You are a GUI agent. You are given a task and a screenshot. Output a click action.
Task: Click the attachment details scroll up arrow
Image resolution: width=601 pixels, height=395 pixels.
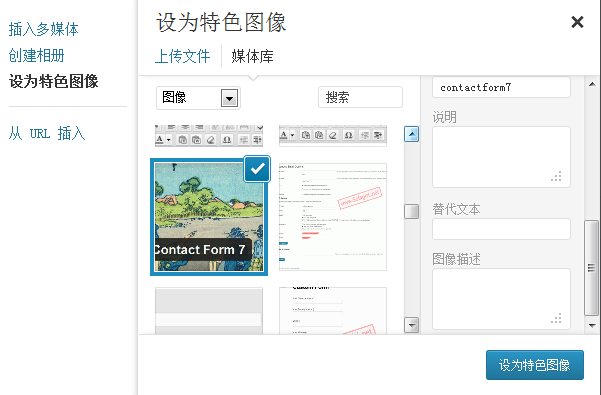tap(592, 84)
